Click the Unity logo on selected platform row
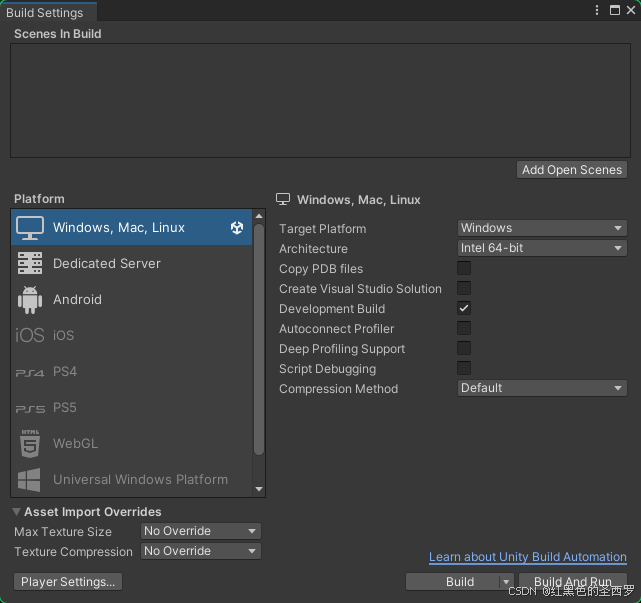 237,228
